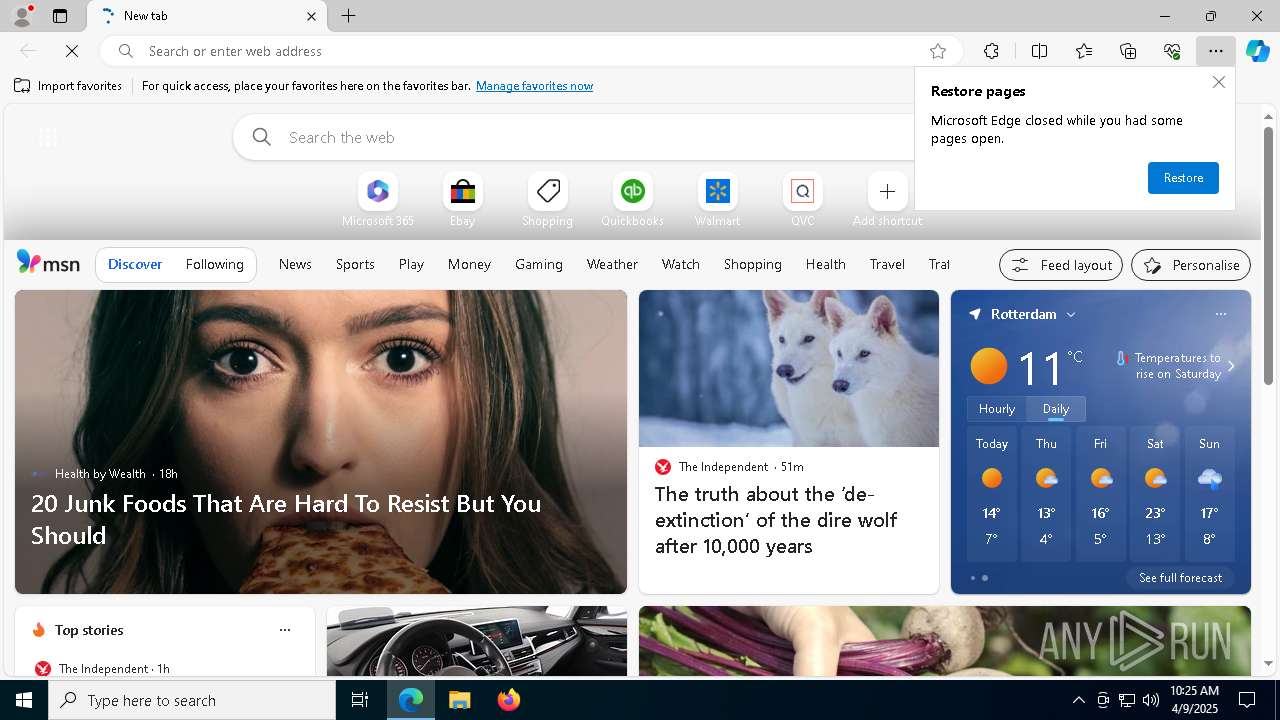Click See full forecast link

[x=1180, y=578]
